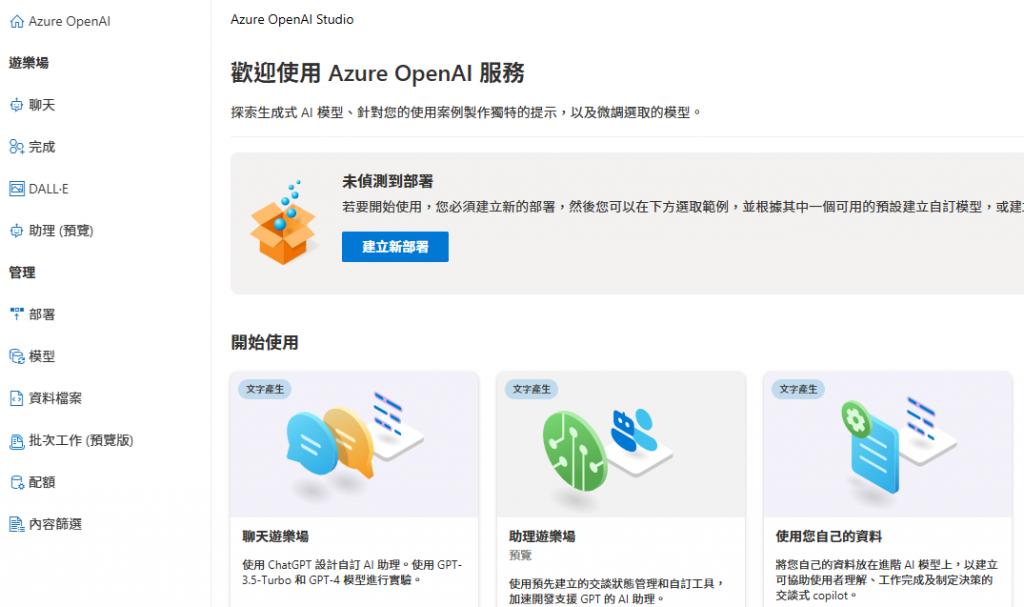Click the 未偵測到部署 heading
This screenshot has width=1024, height=607.
coord(388,181)
